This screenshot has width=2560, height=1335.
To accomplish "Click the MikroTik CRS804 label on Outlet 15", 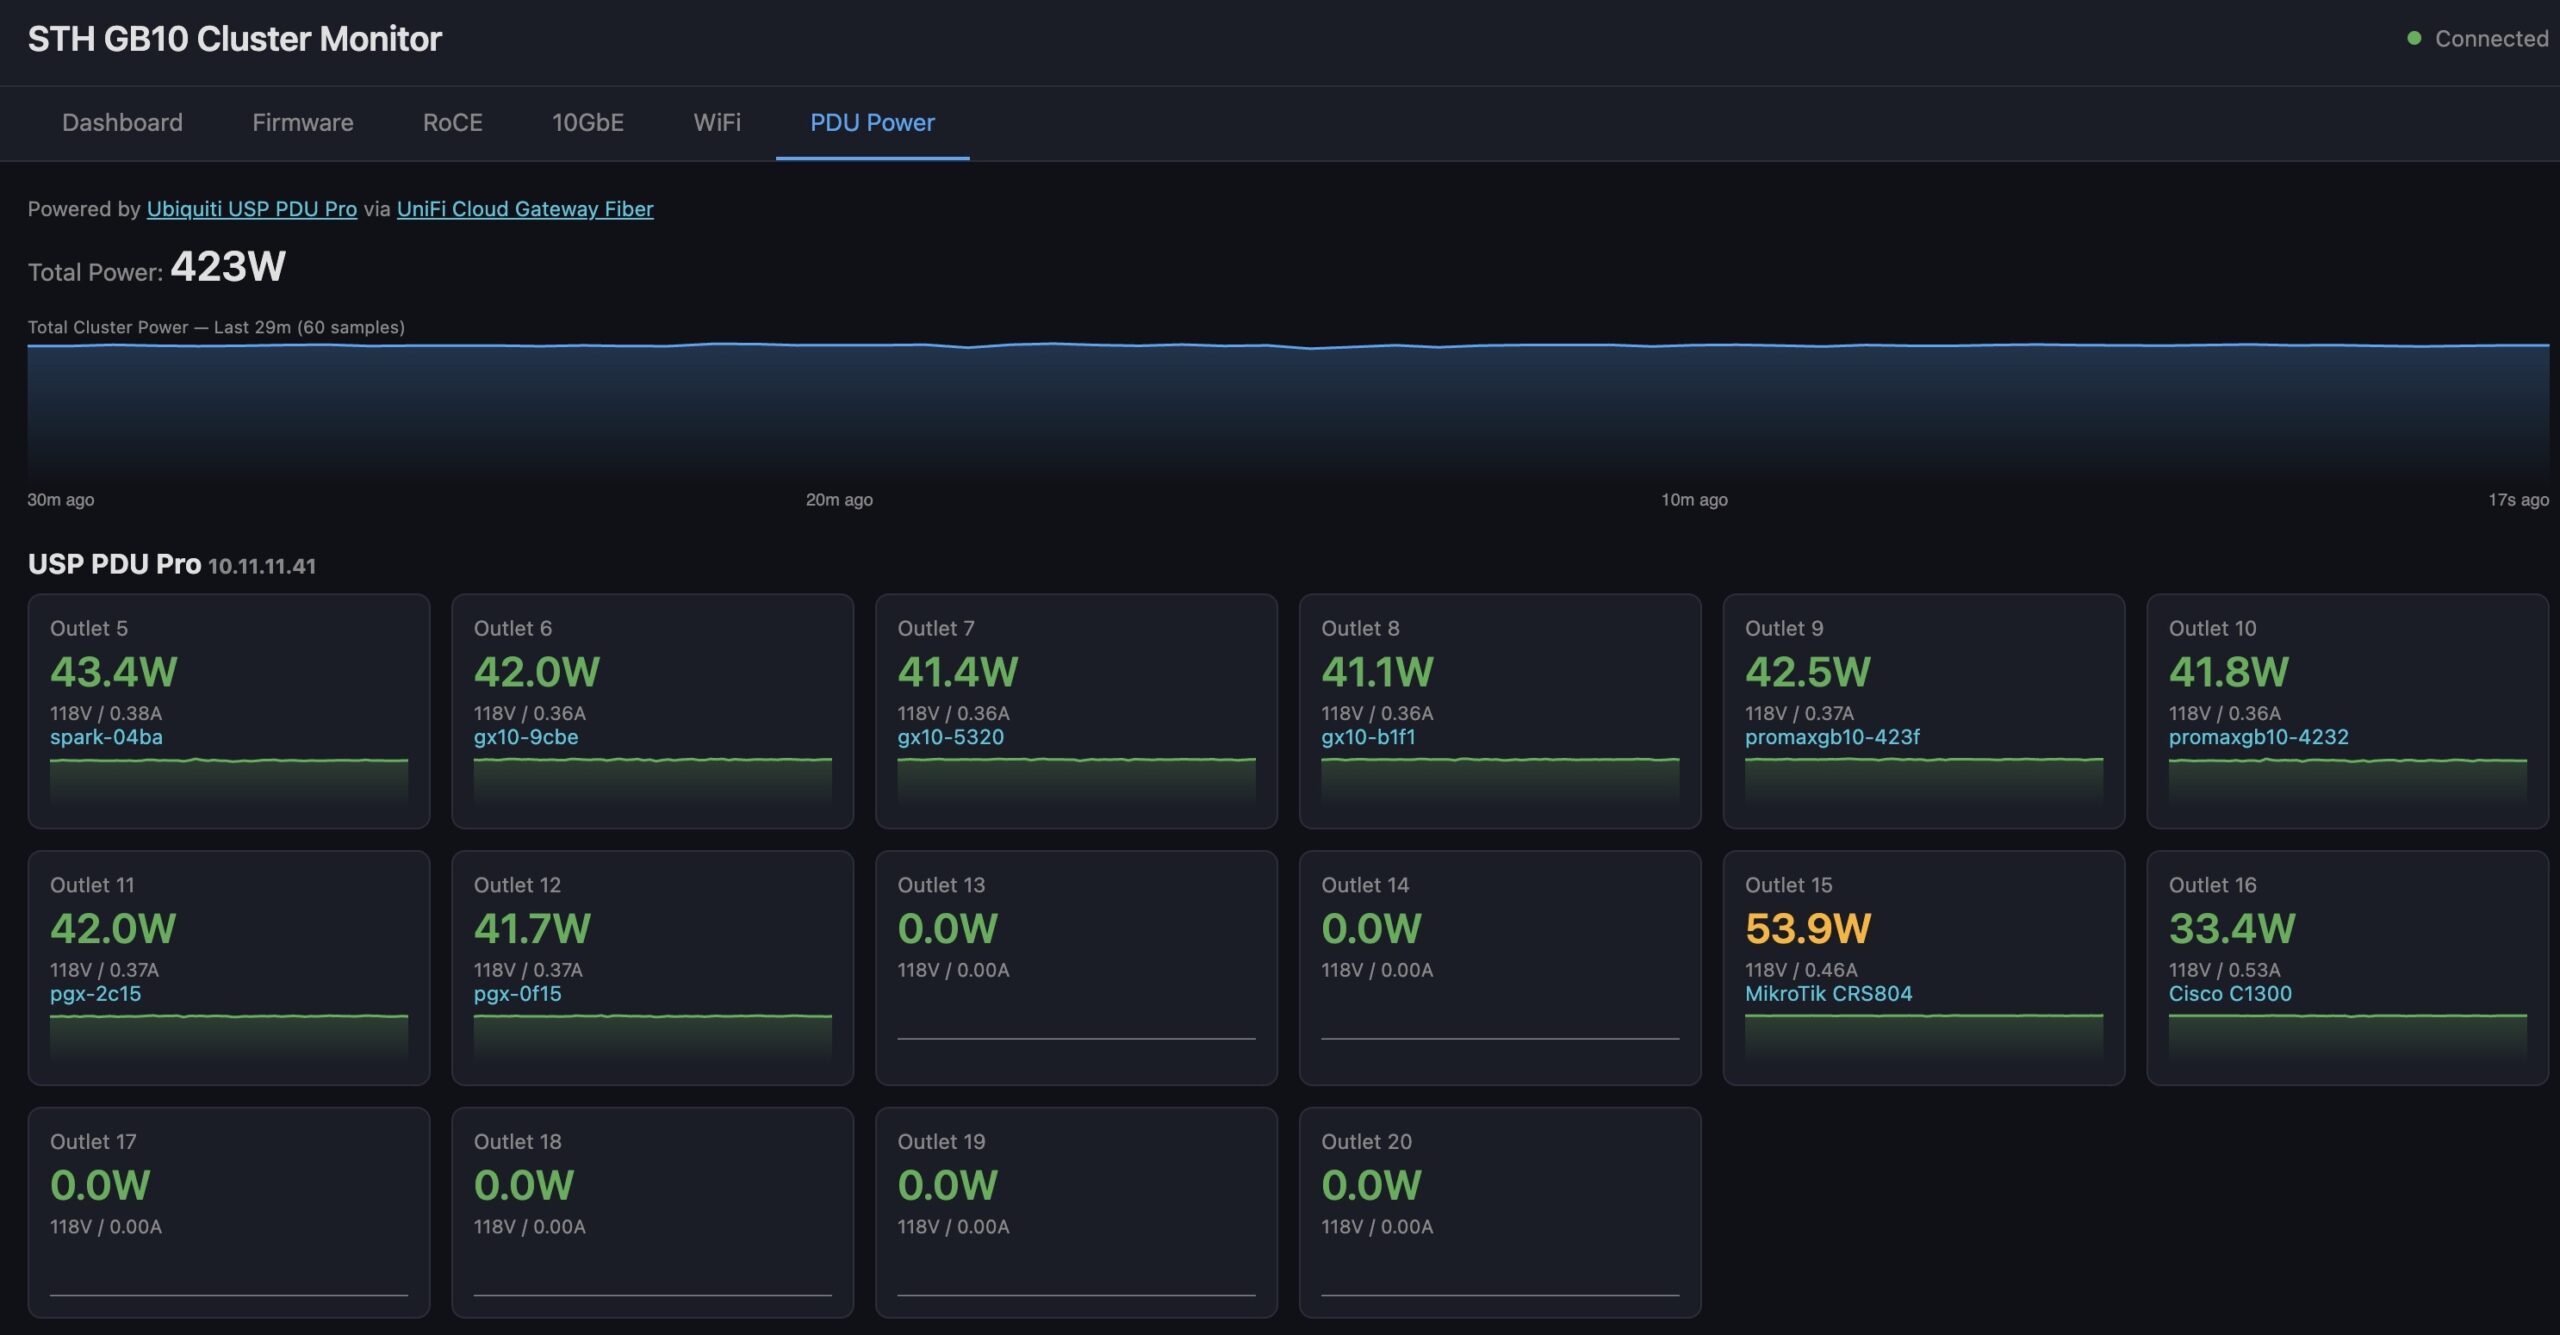I will (1828, 994).
